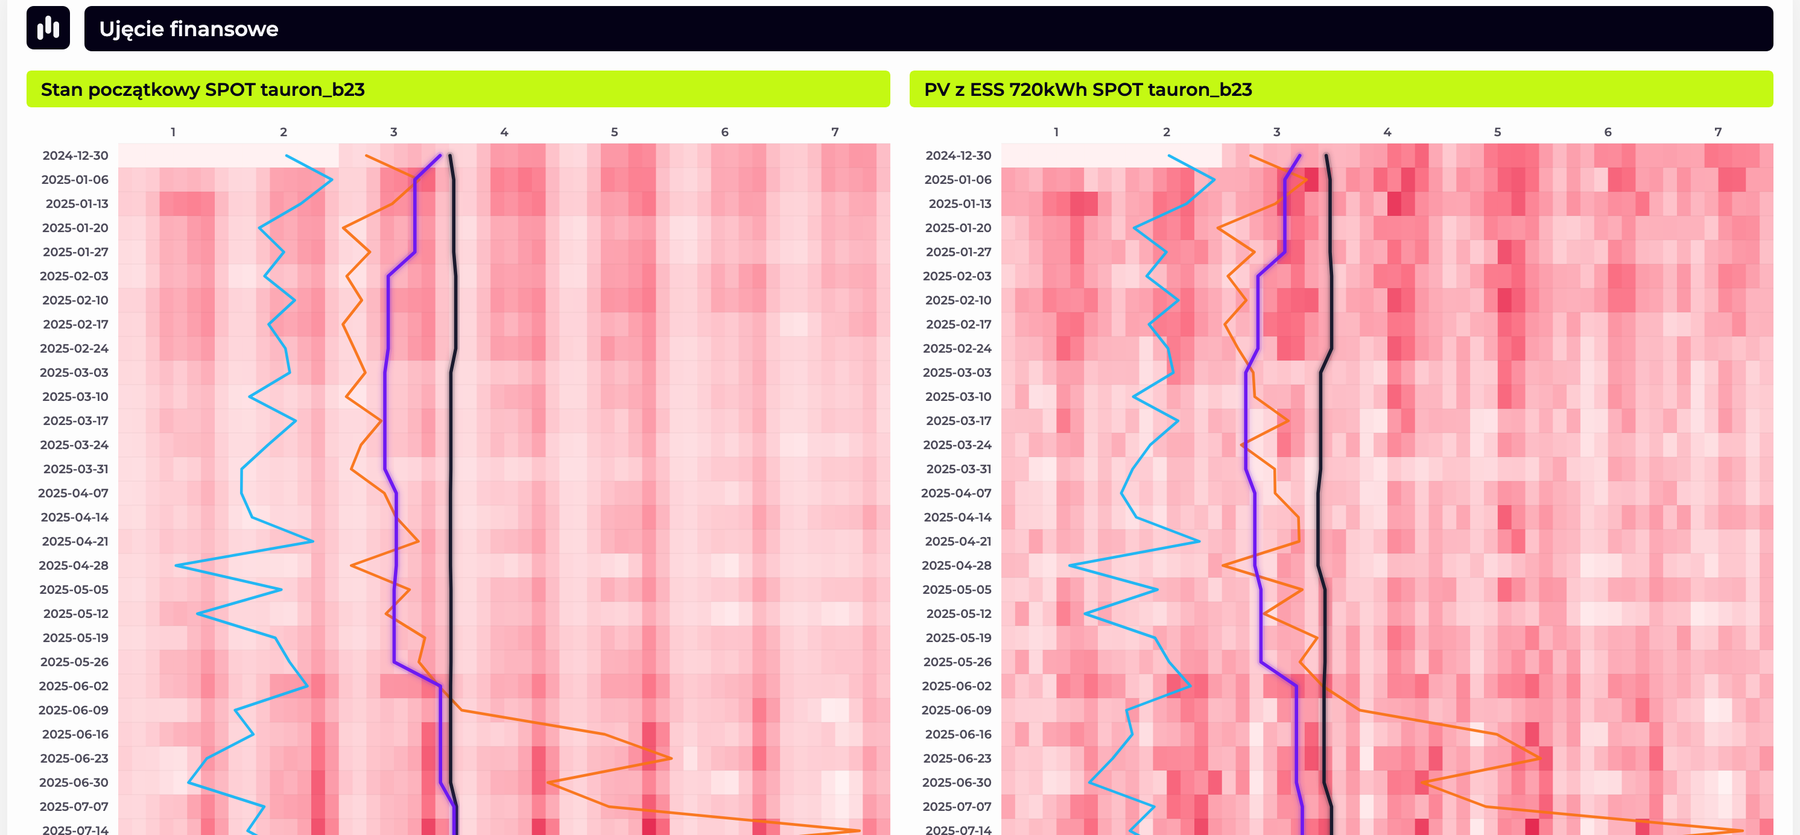1800x835 pixels.
Task: Click date 2025-03-31 in Stan początkowy heatmap
Action: (75, 469)
